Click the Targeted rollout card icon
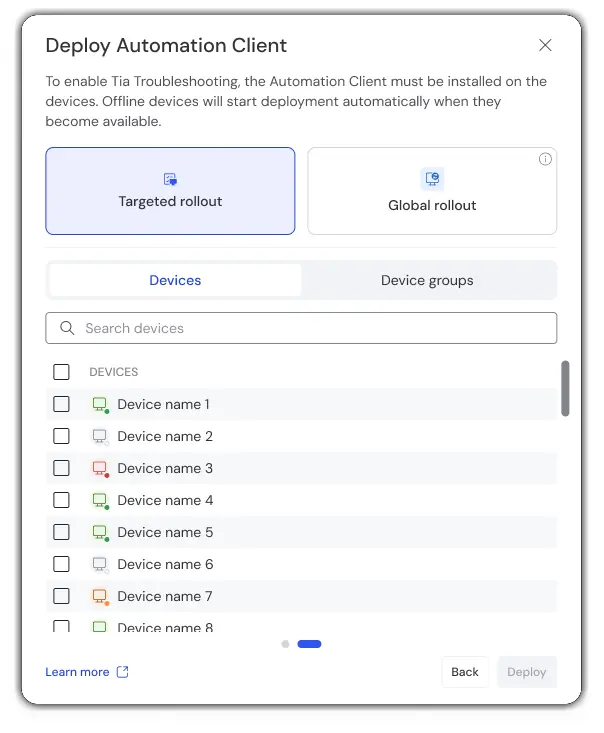Screen dimensions: 604x733 pos(170,179)
